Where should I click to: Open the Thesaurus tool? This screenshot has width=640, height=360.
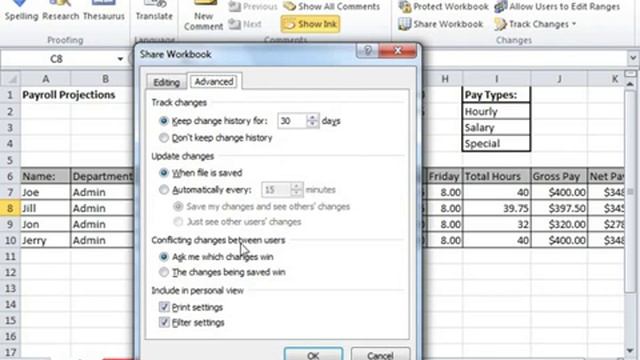pos(104,11)
